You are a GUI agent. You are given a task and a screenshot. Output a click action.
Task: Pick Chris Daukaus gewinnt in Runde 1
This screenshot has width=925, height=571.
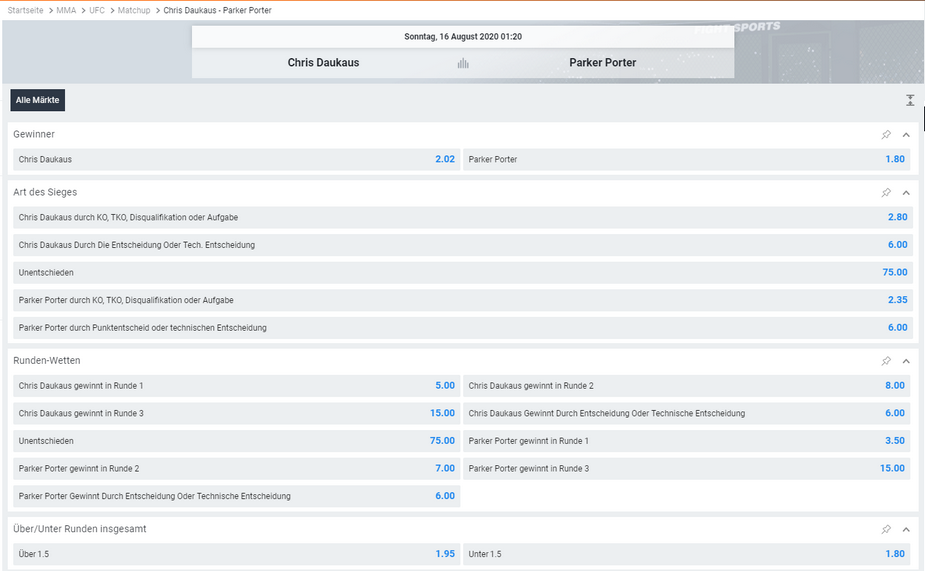(x=237, y=386)
